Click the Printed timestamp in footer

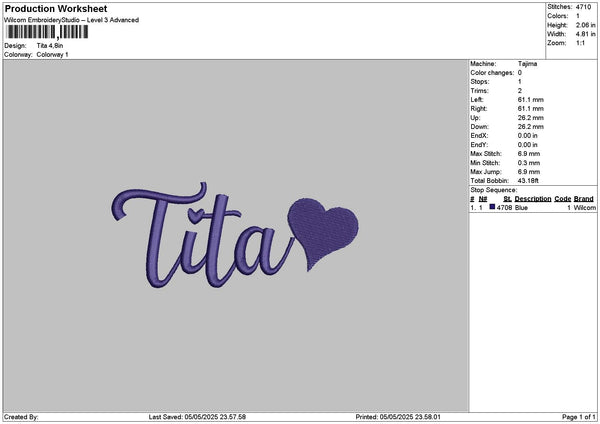[x=398, y=417]
